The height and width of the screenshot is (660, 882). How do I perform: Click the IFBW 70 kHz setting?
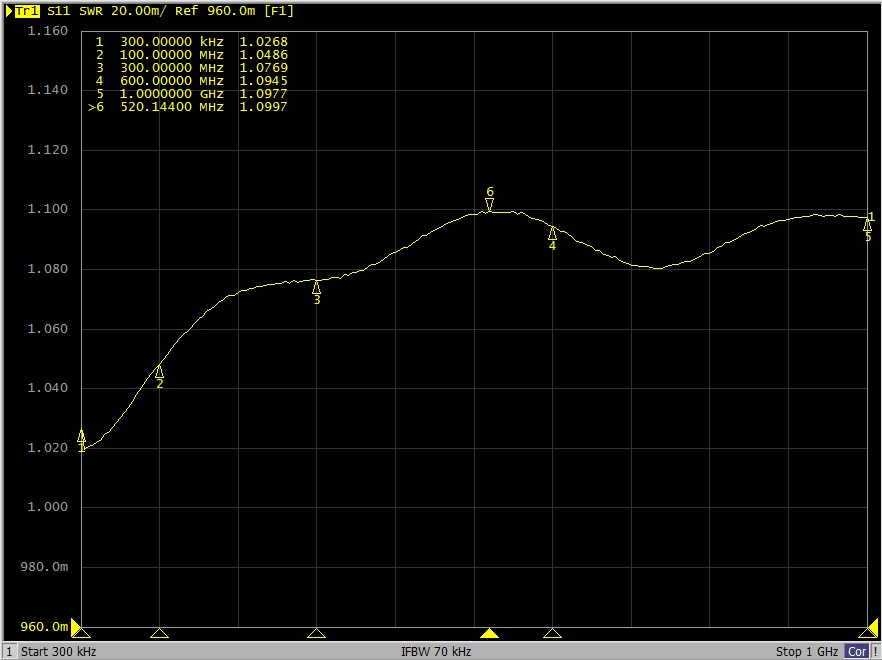436,652
